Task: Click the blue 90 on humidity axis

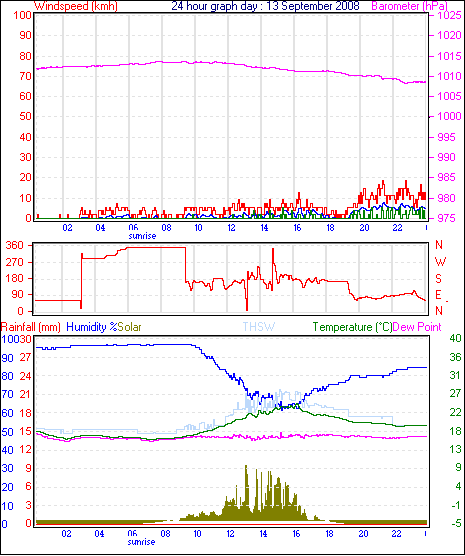Action: pos(7,358)
